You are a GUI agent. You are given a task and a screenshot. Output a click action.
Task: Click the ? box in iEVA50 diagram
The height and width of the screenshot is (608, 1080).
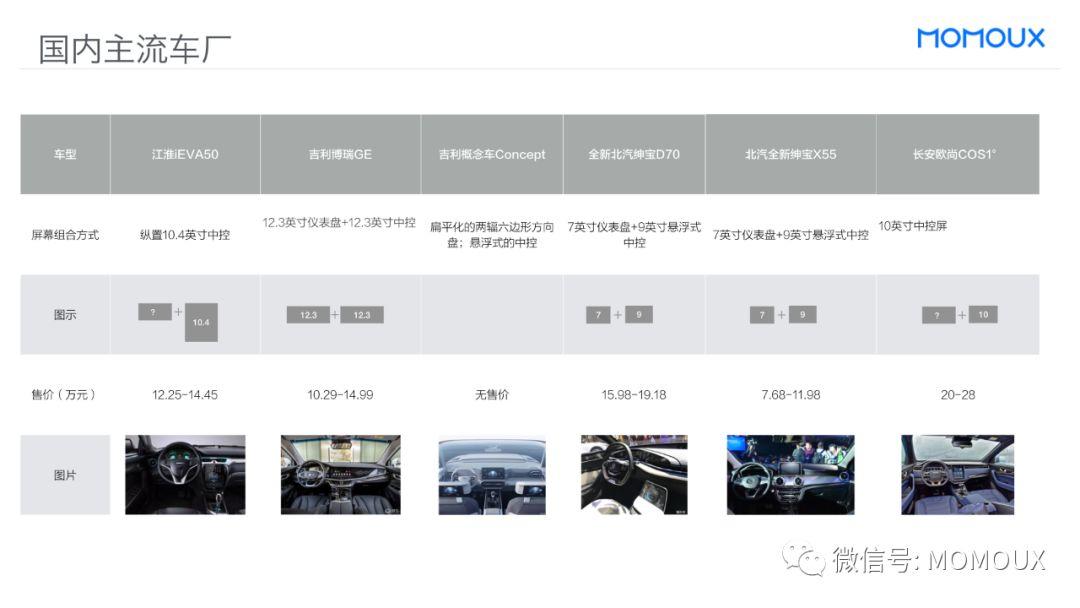pos(154,312)
